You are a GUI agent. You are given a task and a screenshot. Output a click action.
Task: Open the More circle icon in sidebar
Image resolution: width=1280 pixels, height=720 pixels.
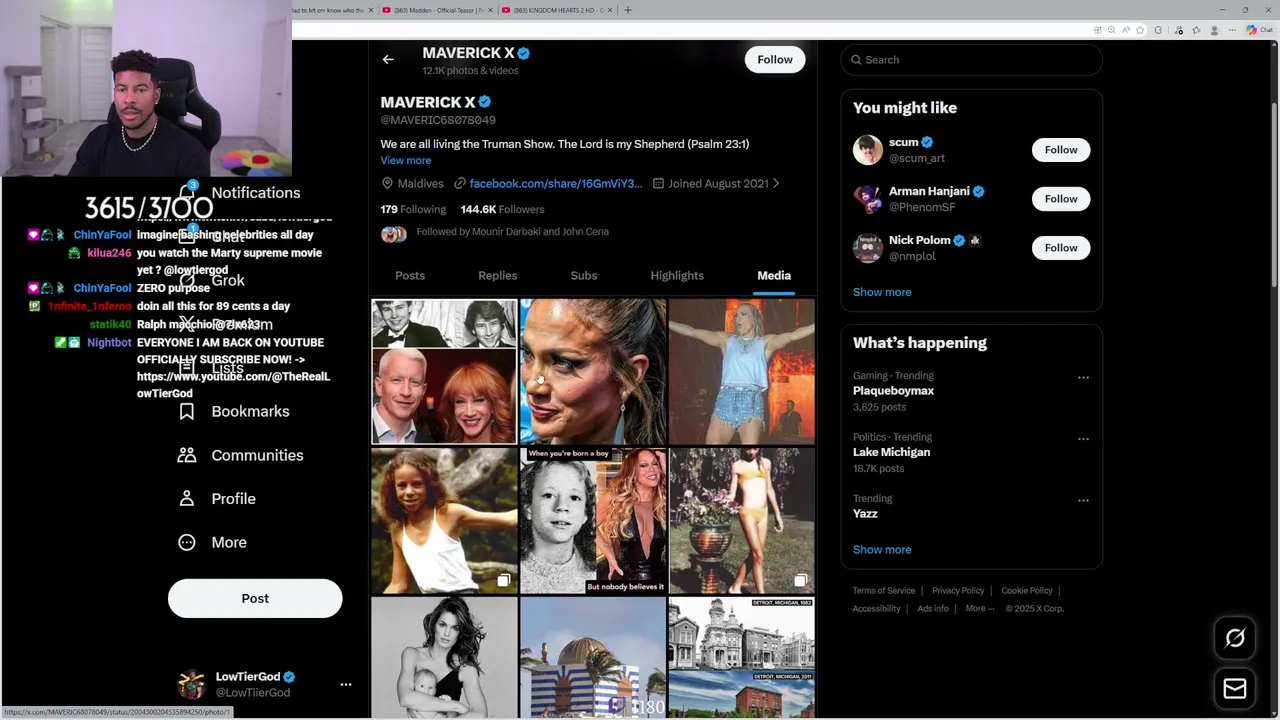tap(187, 542)
